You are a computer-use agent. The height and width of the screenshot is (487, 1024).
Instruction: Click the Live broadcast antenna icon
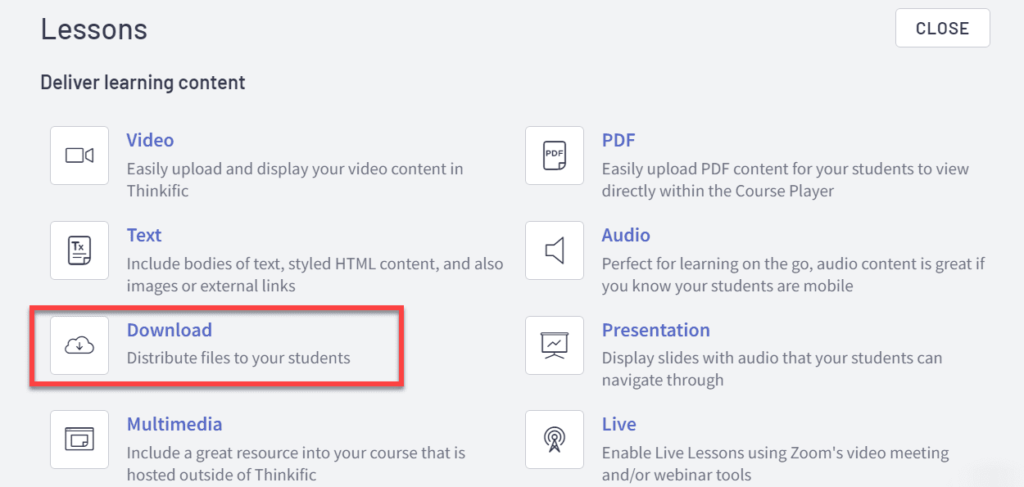tap(554, 439)
